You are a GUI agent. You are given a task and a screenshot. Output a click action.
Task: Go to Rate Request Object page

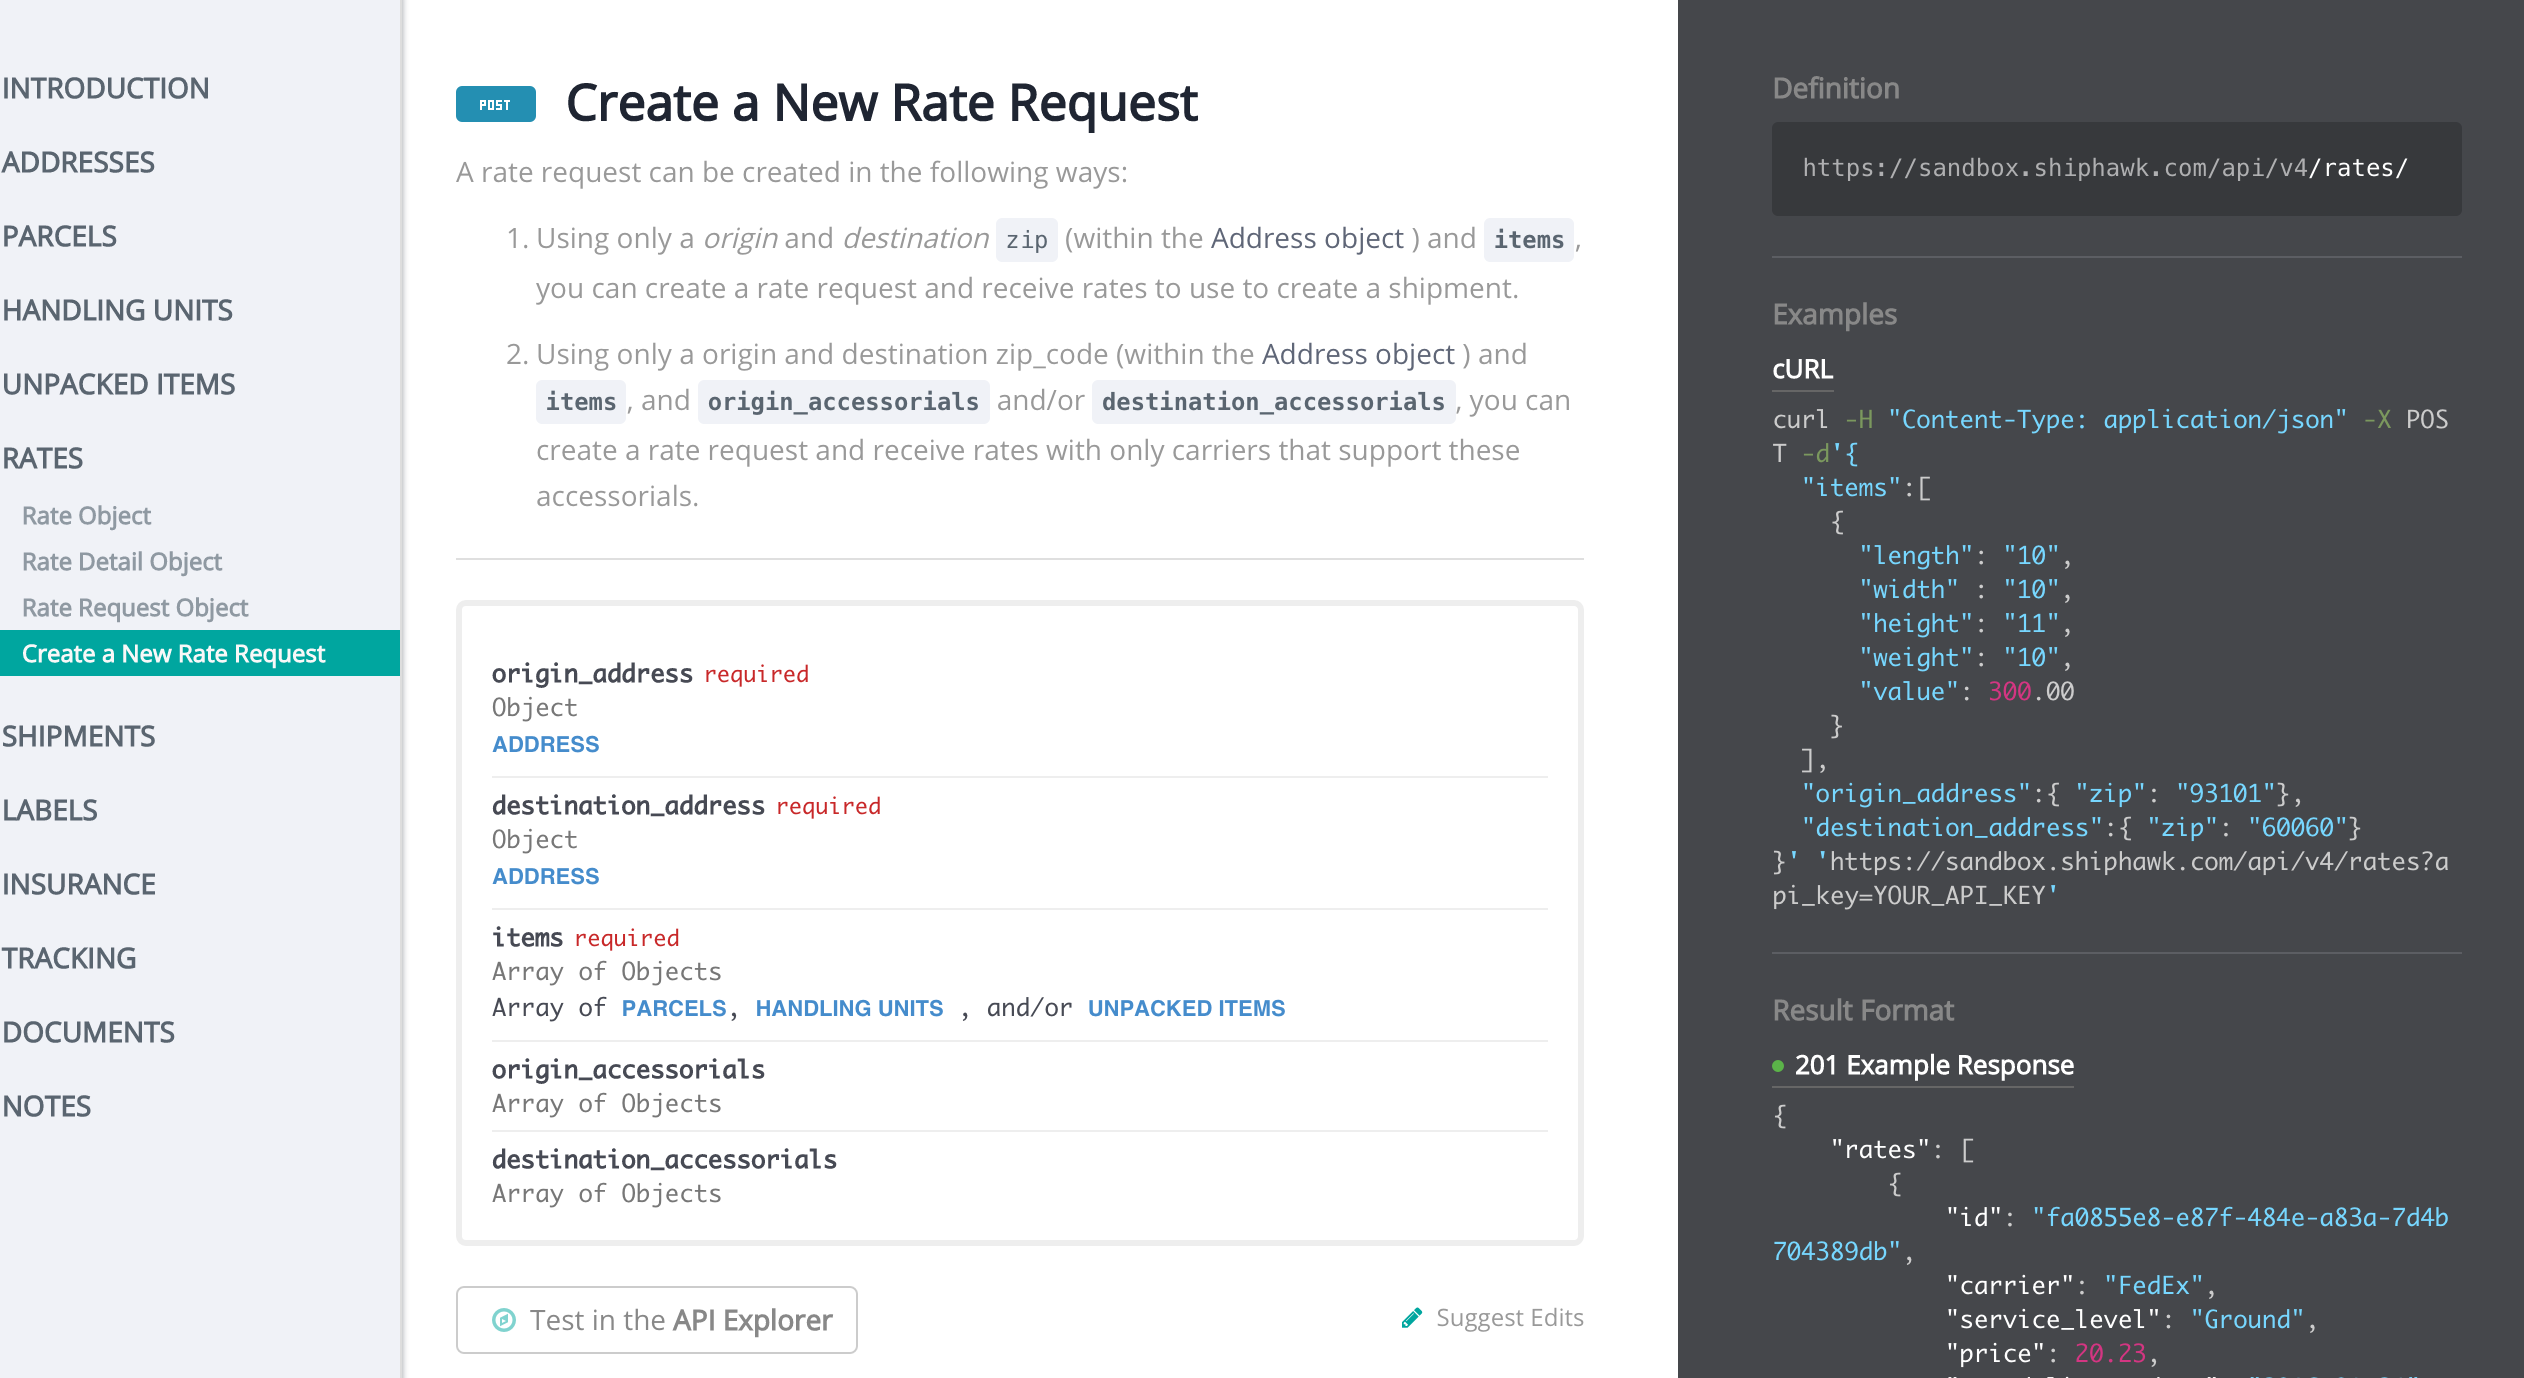click(135, 608)
